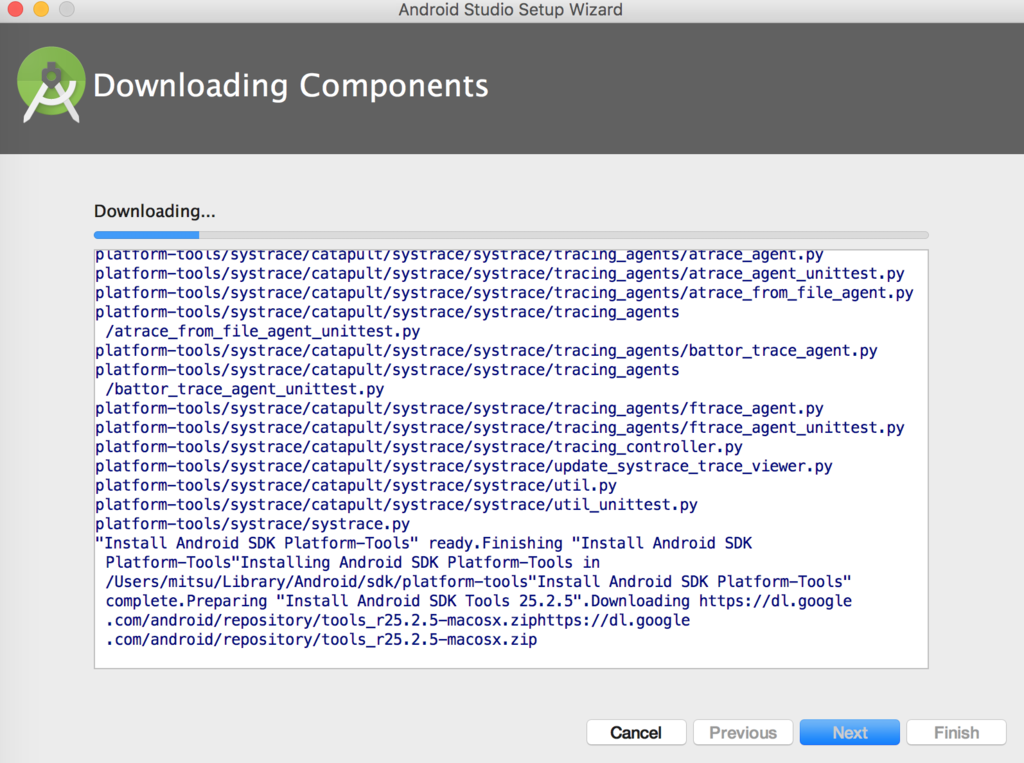The height and width of the screenshot is (763, 1024).
Task: Select the line 'platform-tools/systrace/systrace.py'
Action: [252, 524]
